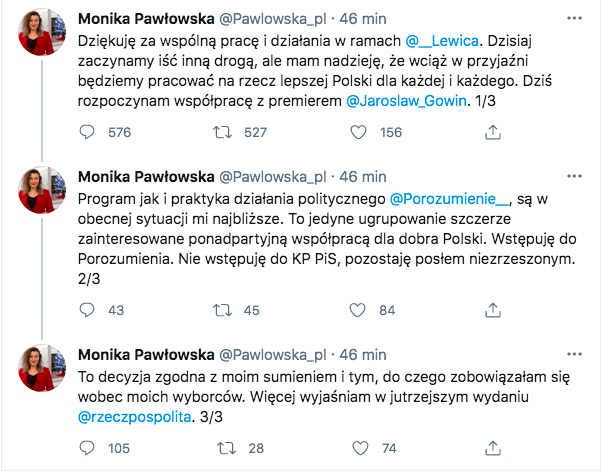Retweet the first tweet about Lewica
The width and height of the screenshot is (601, 473).
(x=224, y=132)
